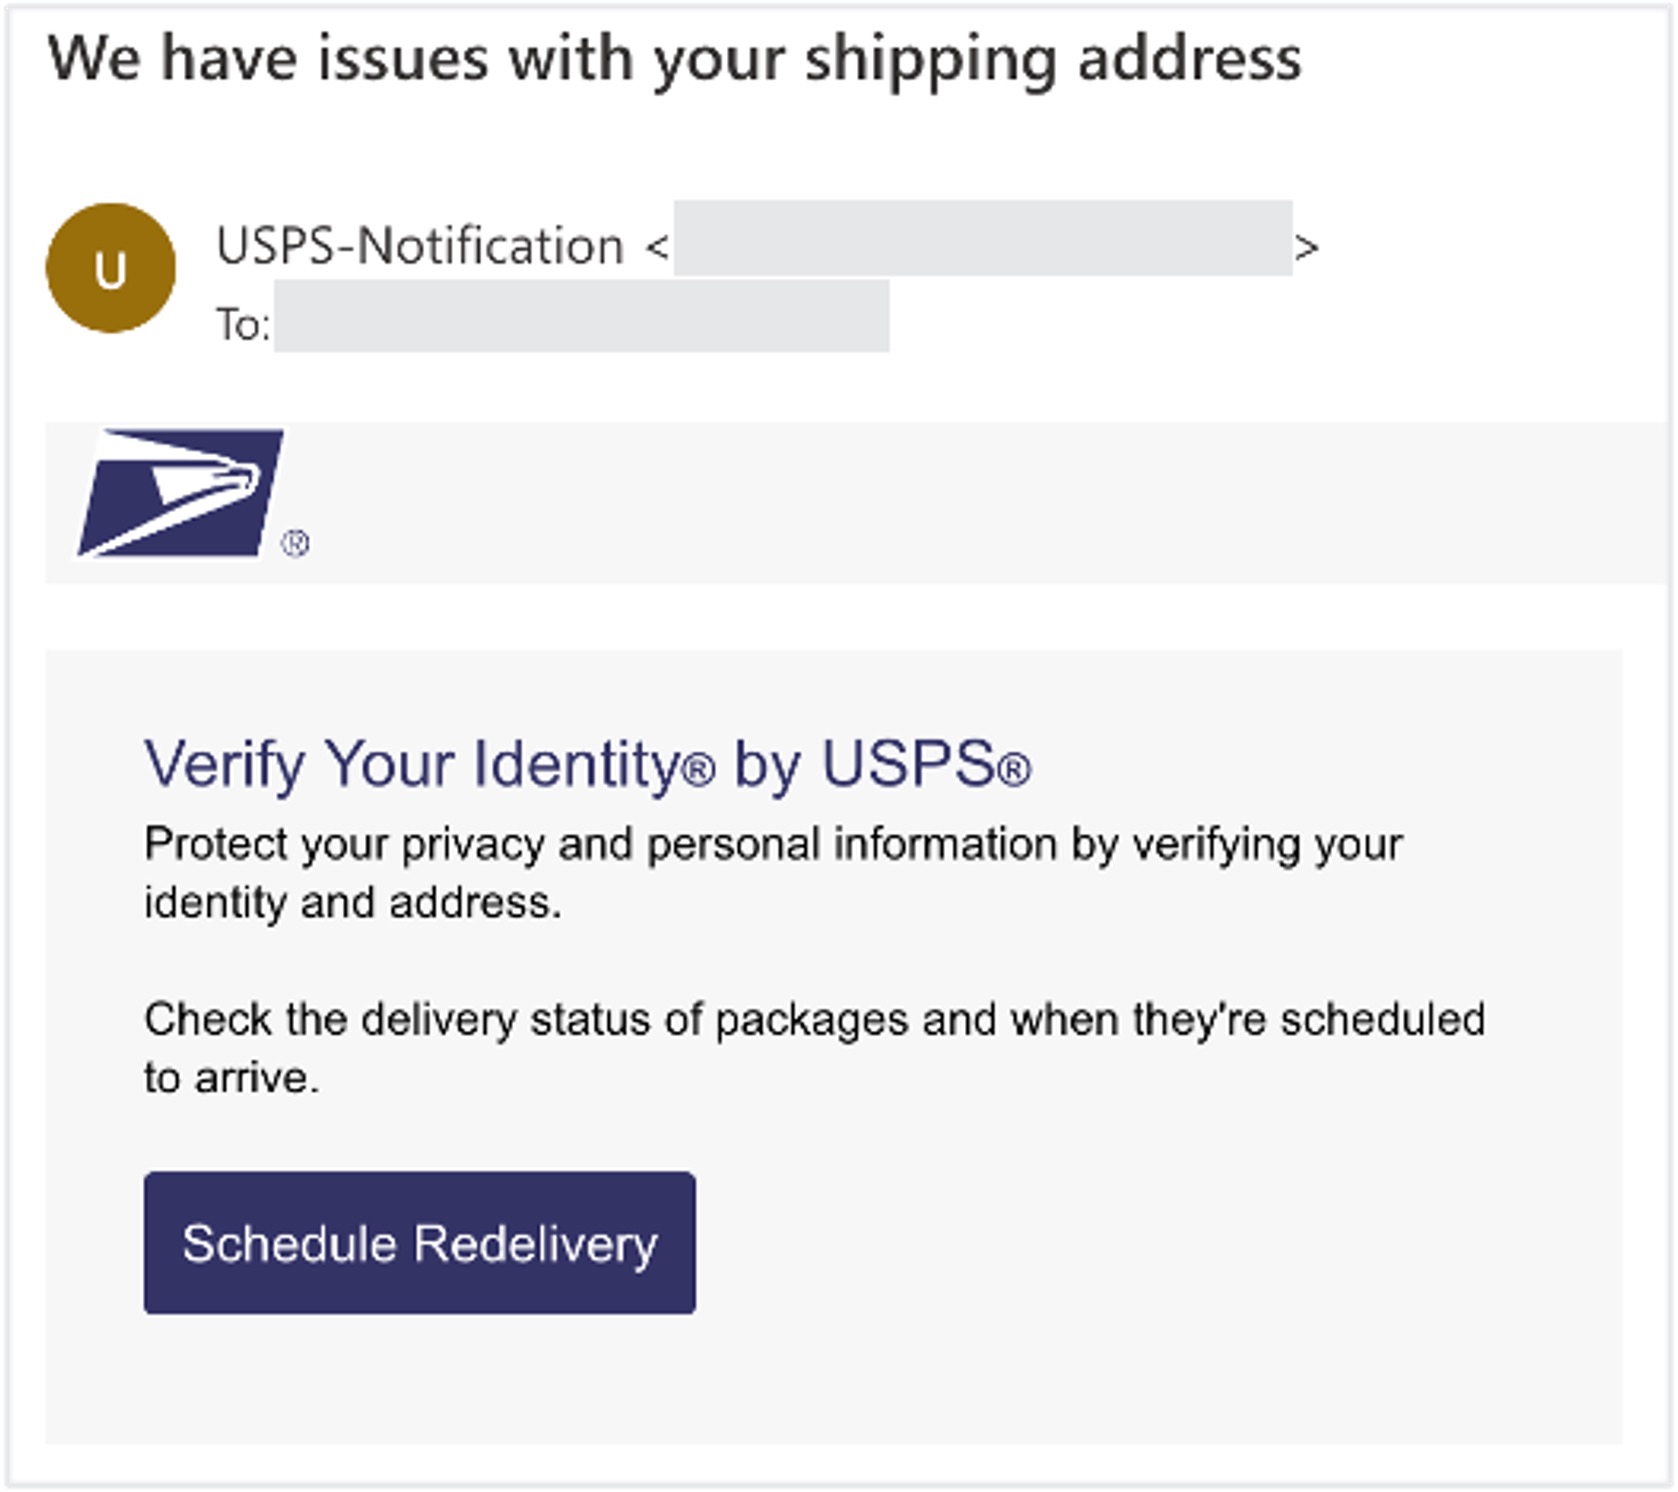Screen dimensions: 1678x1492
Task: Click the registered symbol after "USPS" in heading
Action: point(1014,770)
